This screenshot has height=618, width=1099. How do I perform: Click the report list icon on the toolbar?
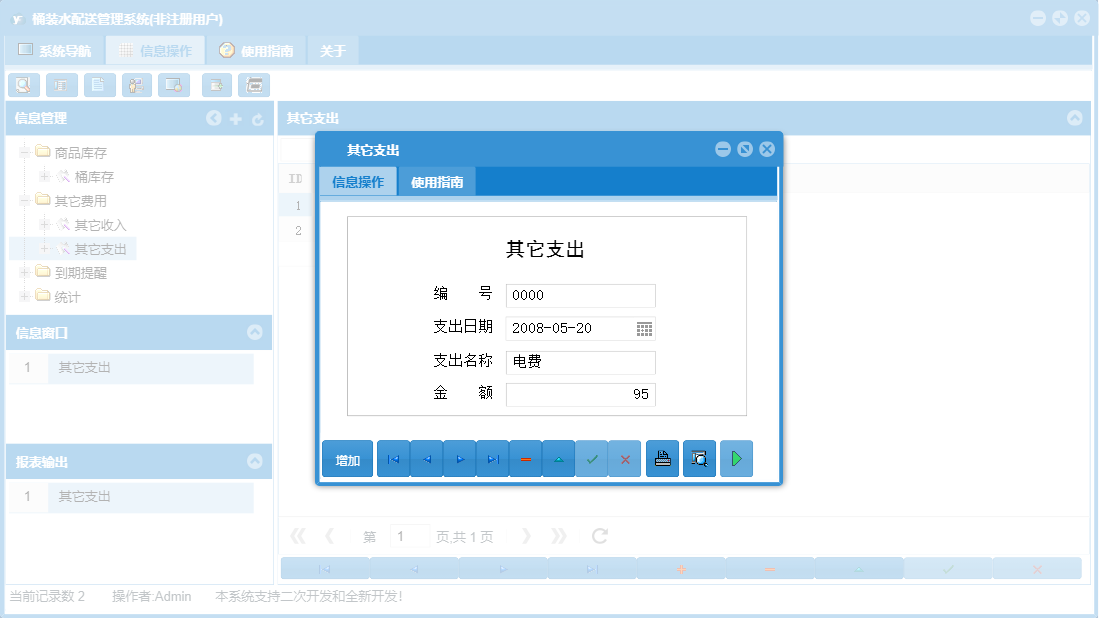pyautogui.click(x=61, y=85)
